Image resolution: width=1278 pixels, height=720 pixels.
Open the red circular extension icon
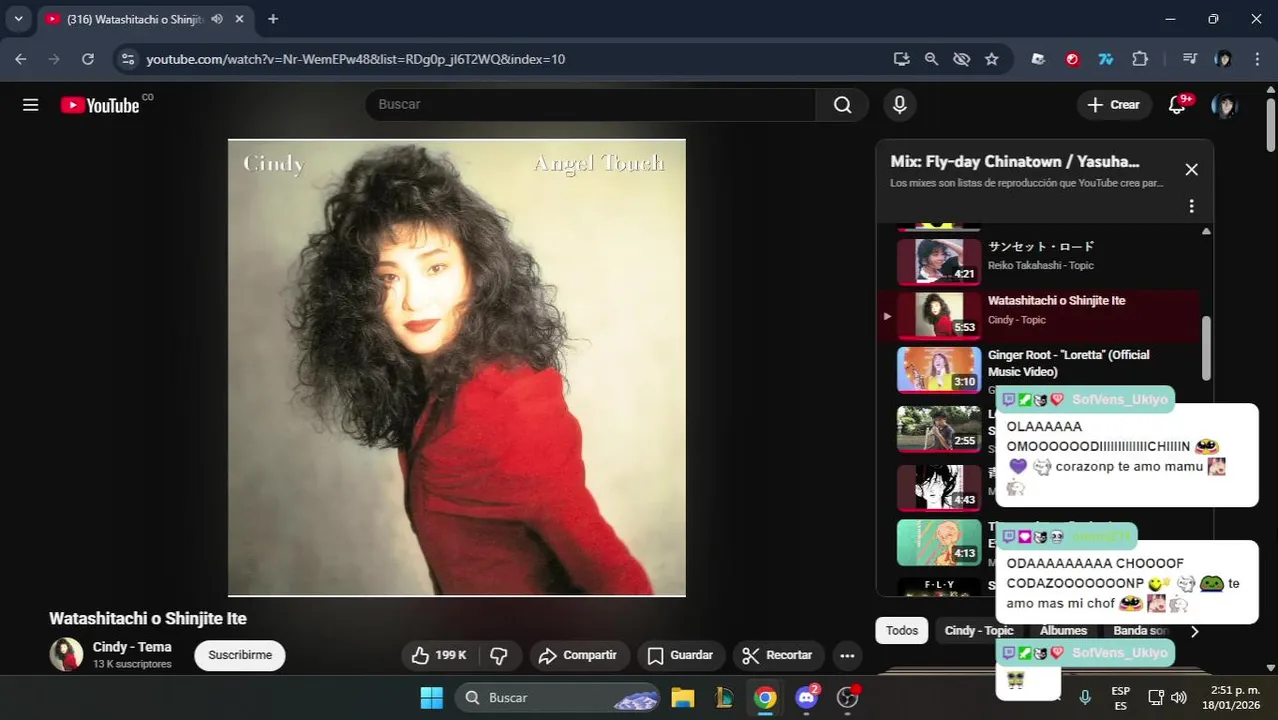(1072, 59)
